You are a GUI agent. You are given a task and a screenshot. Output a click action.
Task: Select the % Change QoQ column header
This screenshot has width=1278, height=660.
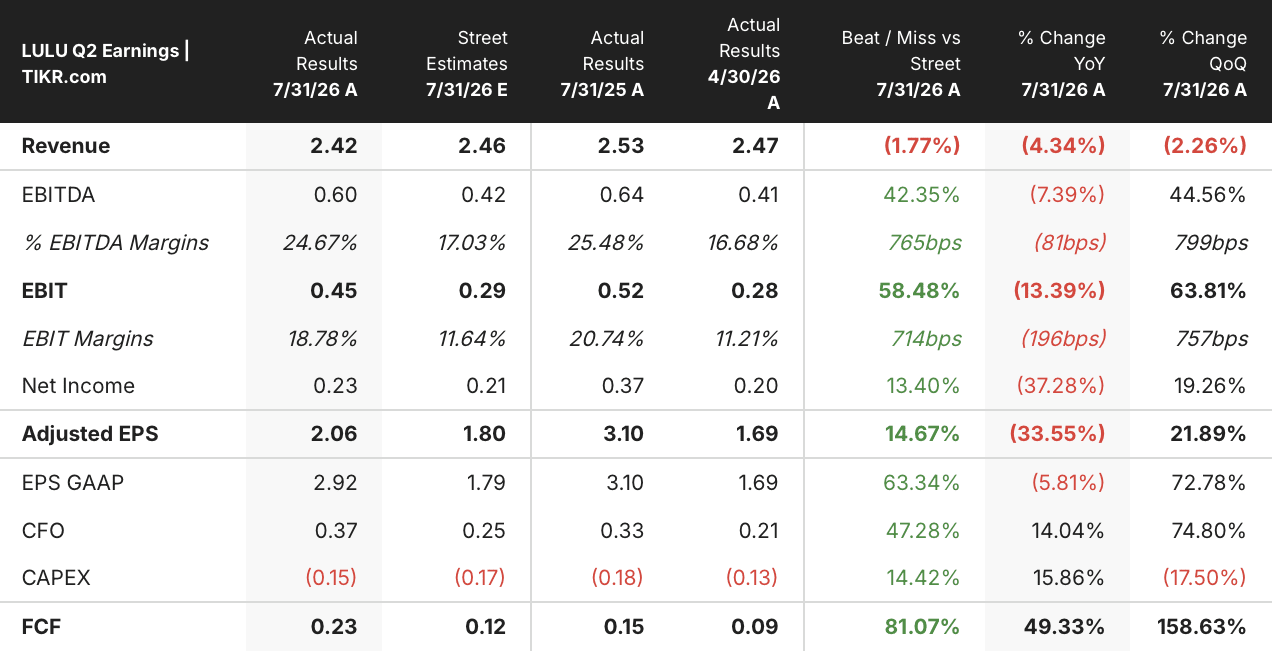(x=1204, y=63)
